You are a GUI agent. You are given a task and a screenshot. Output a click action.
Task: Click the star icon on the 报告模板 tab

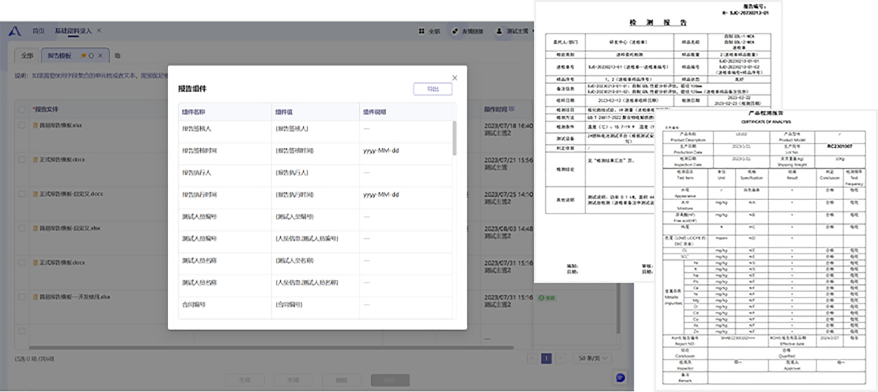83,55
